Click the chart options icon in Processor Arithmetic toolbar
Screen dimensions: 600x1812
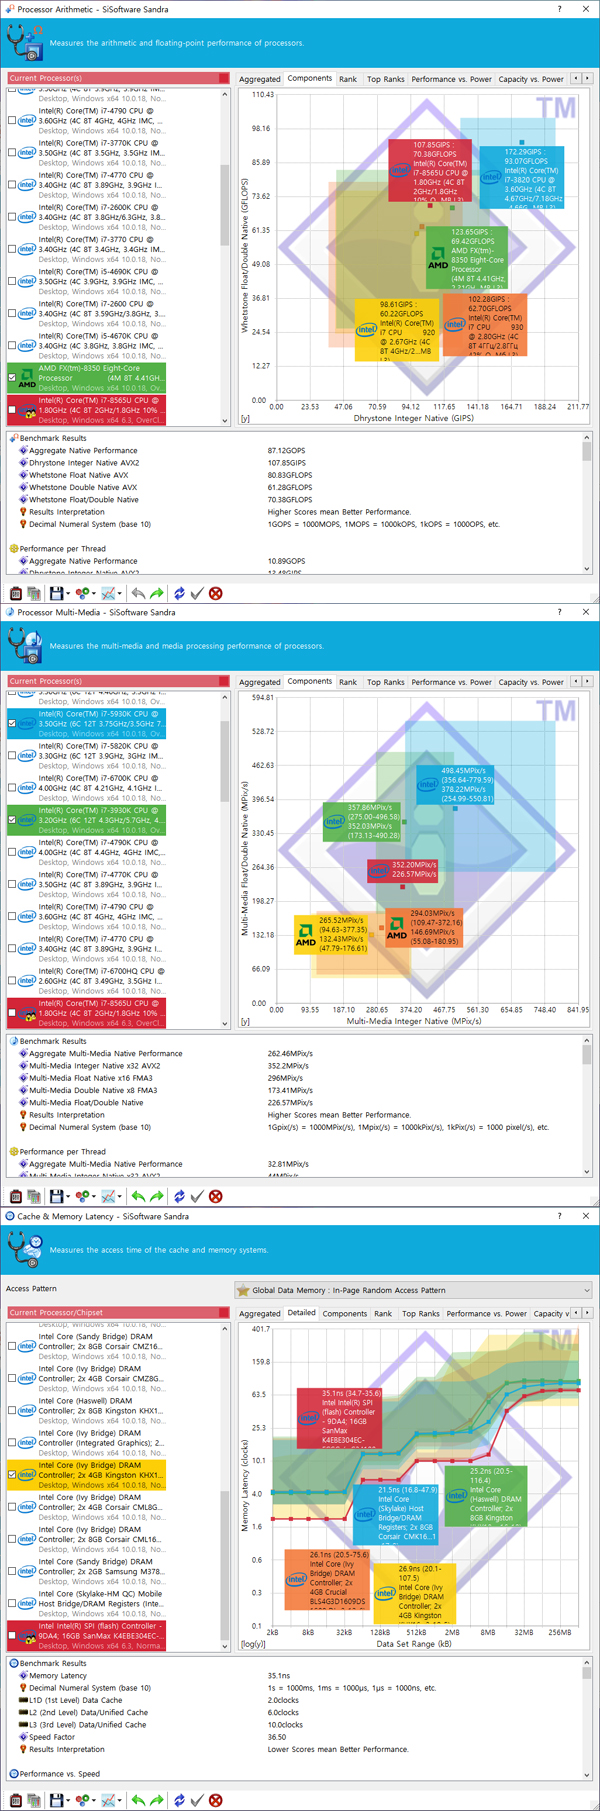pyautogui.click(x=108, y=593)
